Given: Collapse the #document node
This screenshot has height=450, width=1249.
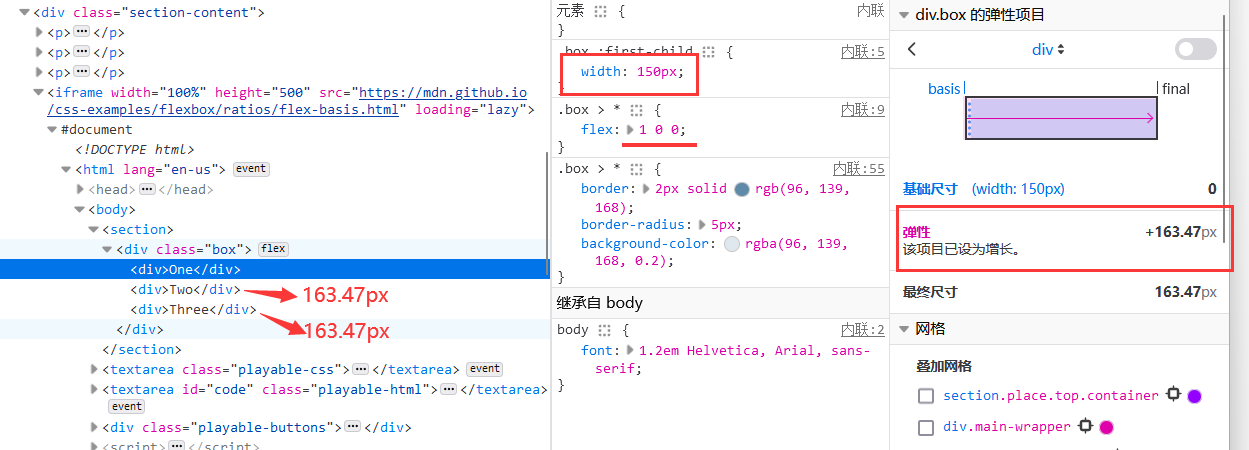Looking at the screenshot, I should click(52, 130).
